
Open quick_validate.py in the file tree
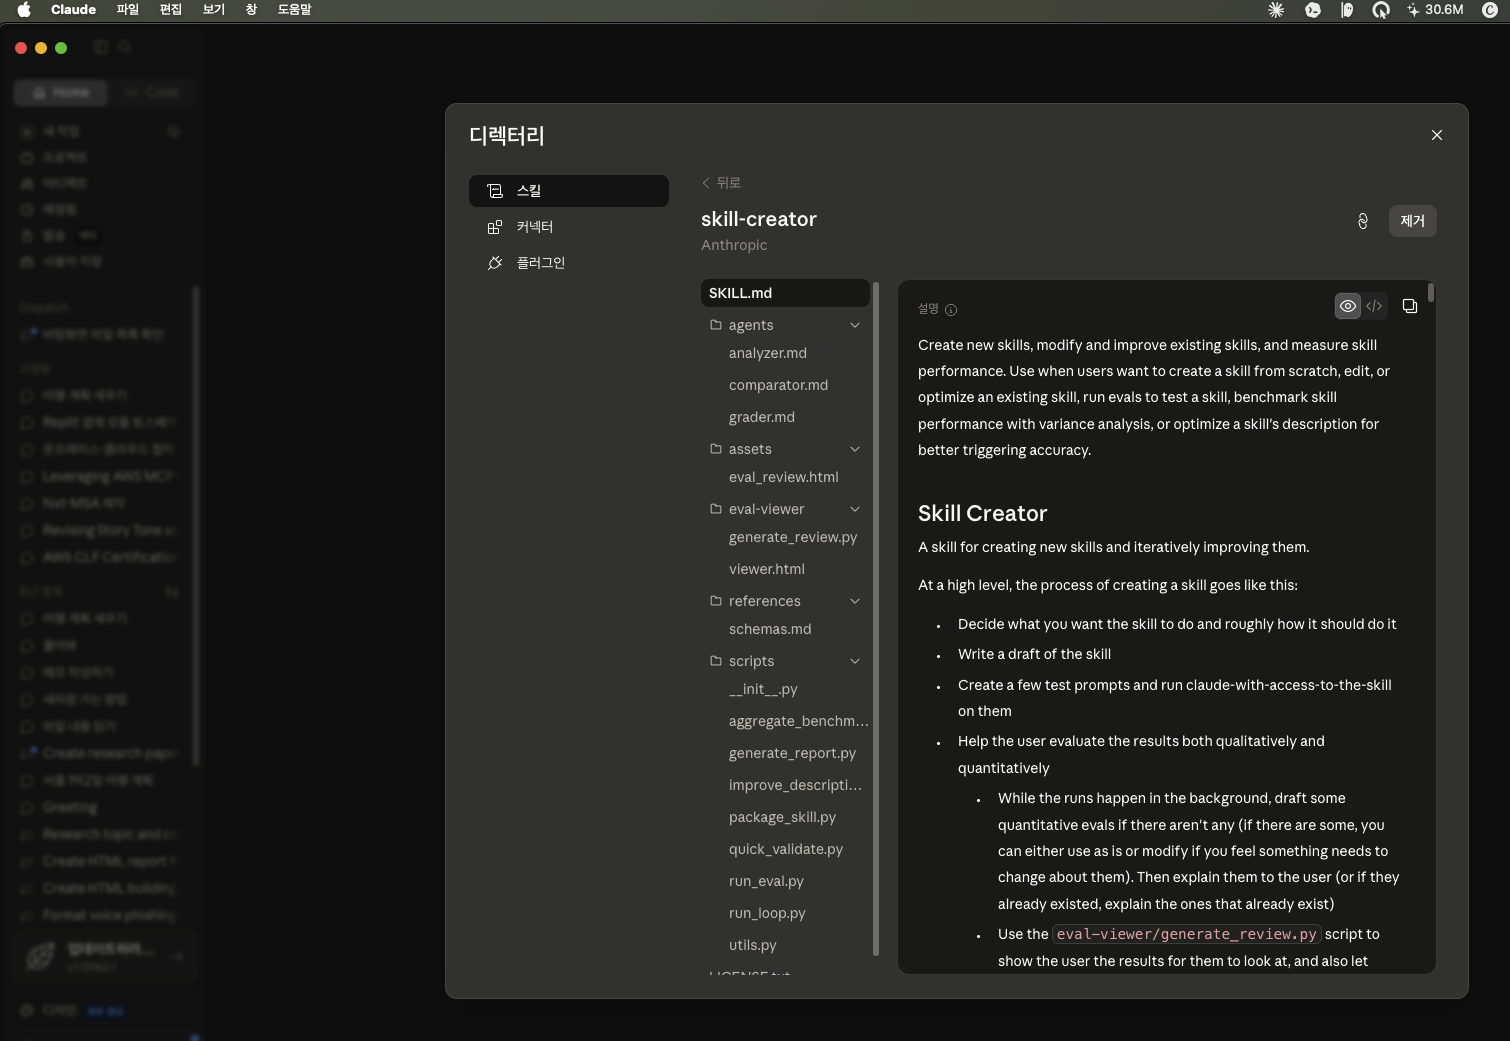(785, 849)
